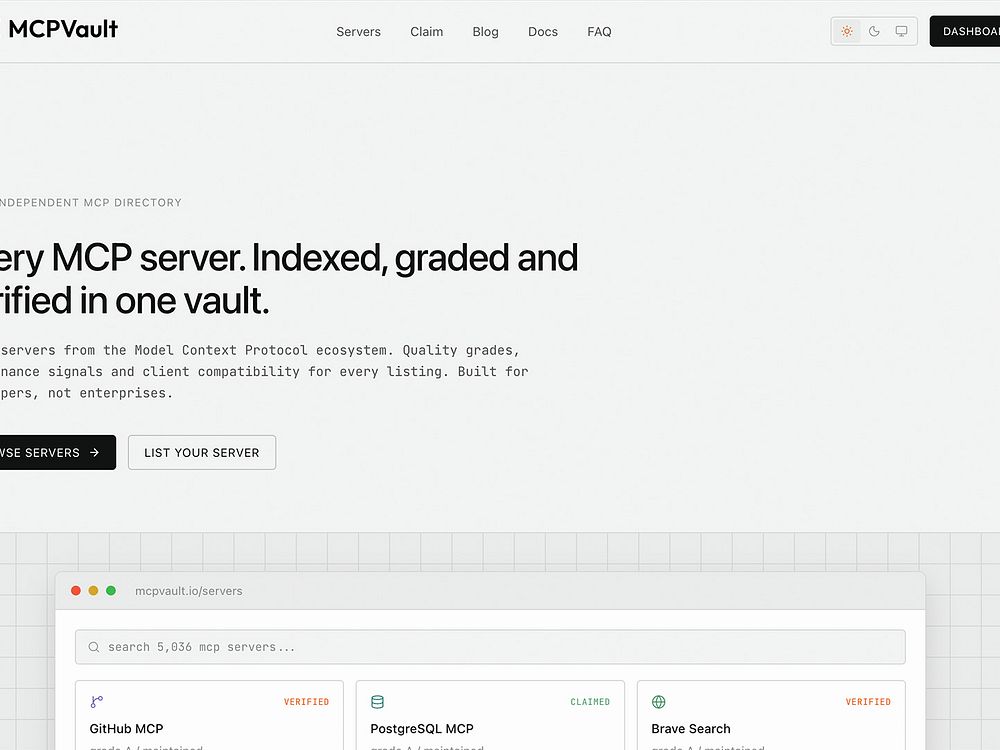This screenshot has height=750, width=1000.
Task: Open the FAQ link
Action: pos(599,31)
